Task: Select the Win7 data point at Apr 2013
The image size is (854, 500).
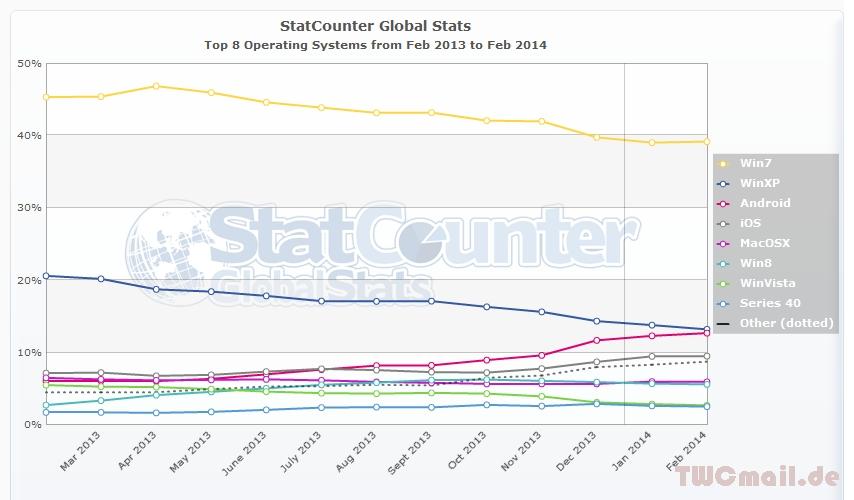Action: [x=156, y=86]
